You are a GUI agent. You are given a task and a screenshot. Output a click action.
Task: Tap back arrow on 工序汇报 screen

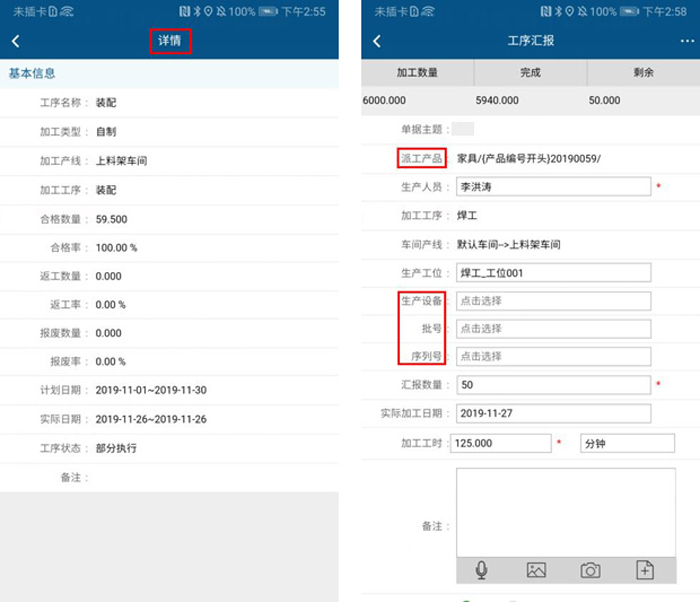377,41
